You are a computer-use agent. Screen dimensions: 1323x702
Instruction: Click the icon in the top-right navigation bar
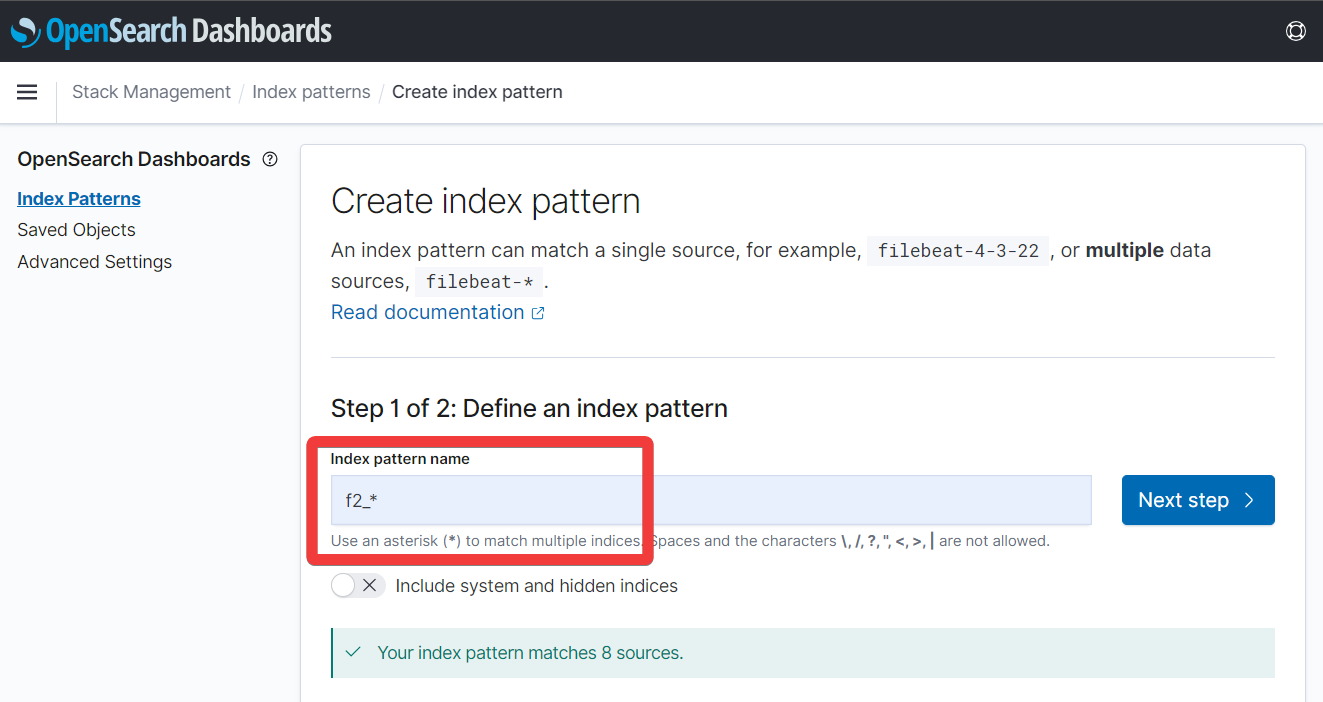(x=1296, y=31)
